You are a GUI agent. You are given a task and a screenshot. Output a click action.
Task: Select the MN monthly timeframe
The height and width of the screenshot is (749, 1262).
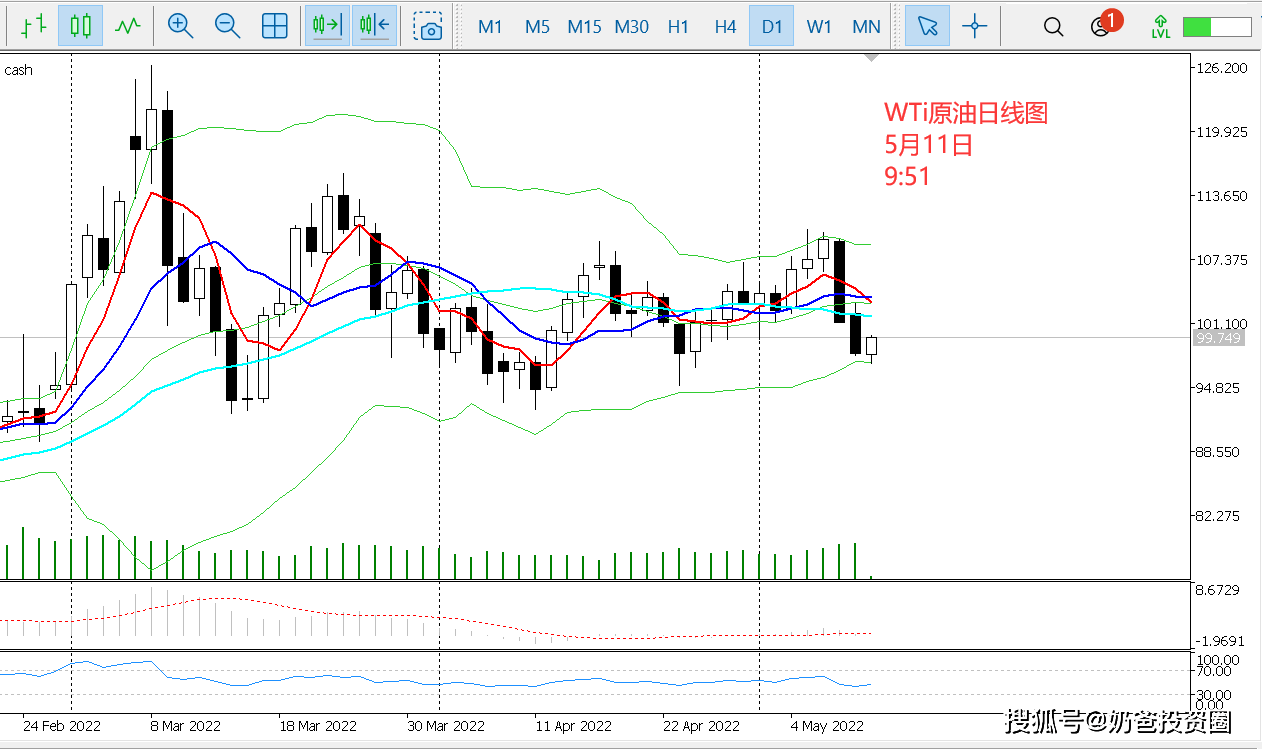tap(866, 26)
